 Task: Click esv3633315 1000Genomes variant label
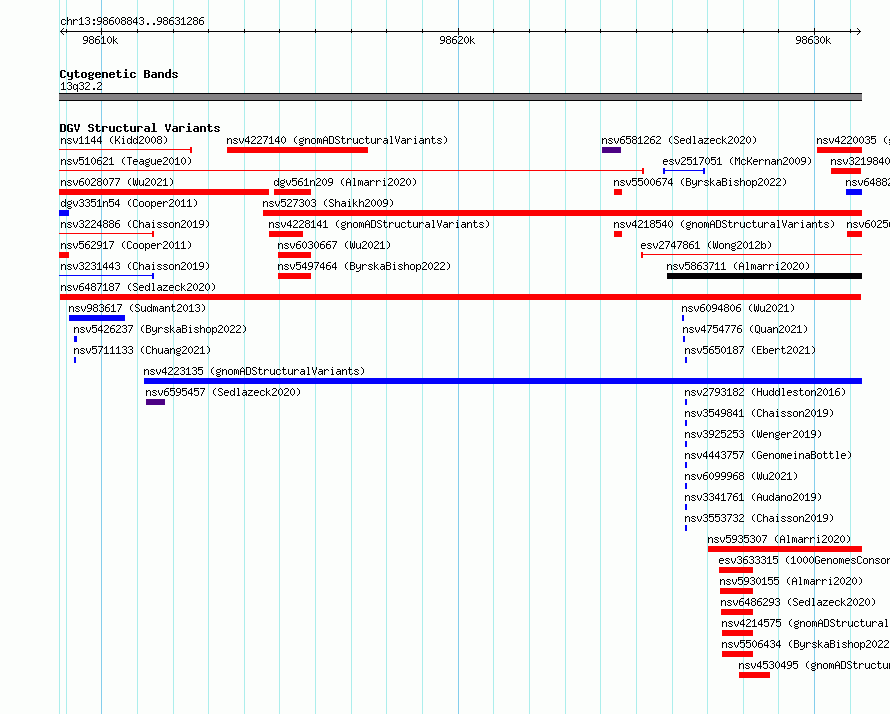coord(804,560)
